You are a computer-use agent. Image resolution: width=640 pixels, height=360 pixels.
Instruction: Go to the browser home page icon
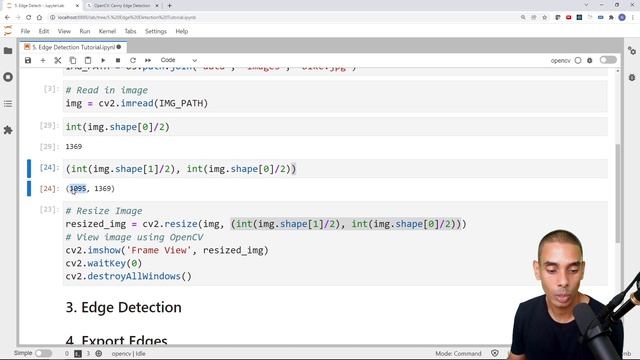pyautogui.click(x=39, y=18)
